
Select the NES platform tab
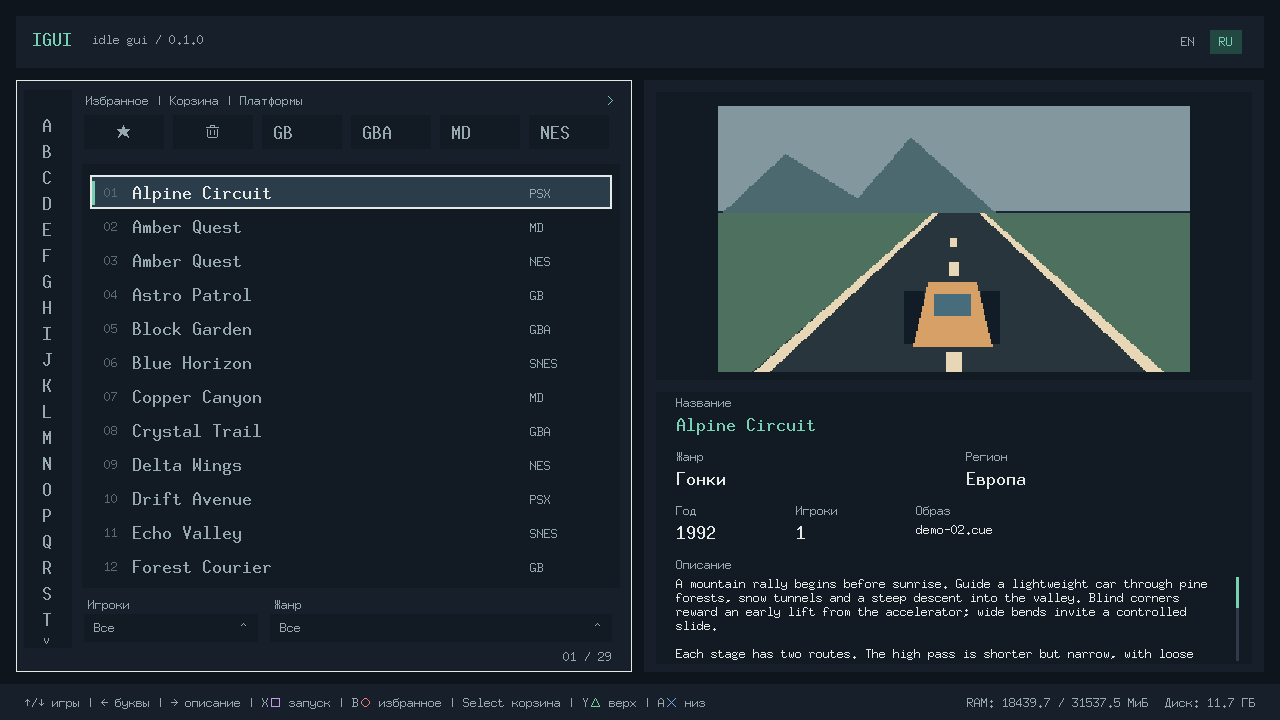pyautogui.click(x=569, y=132)
